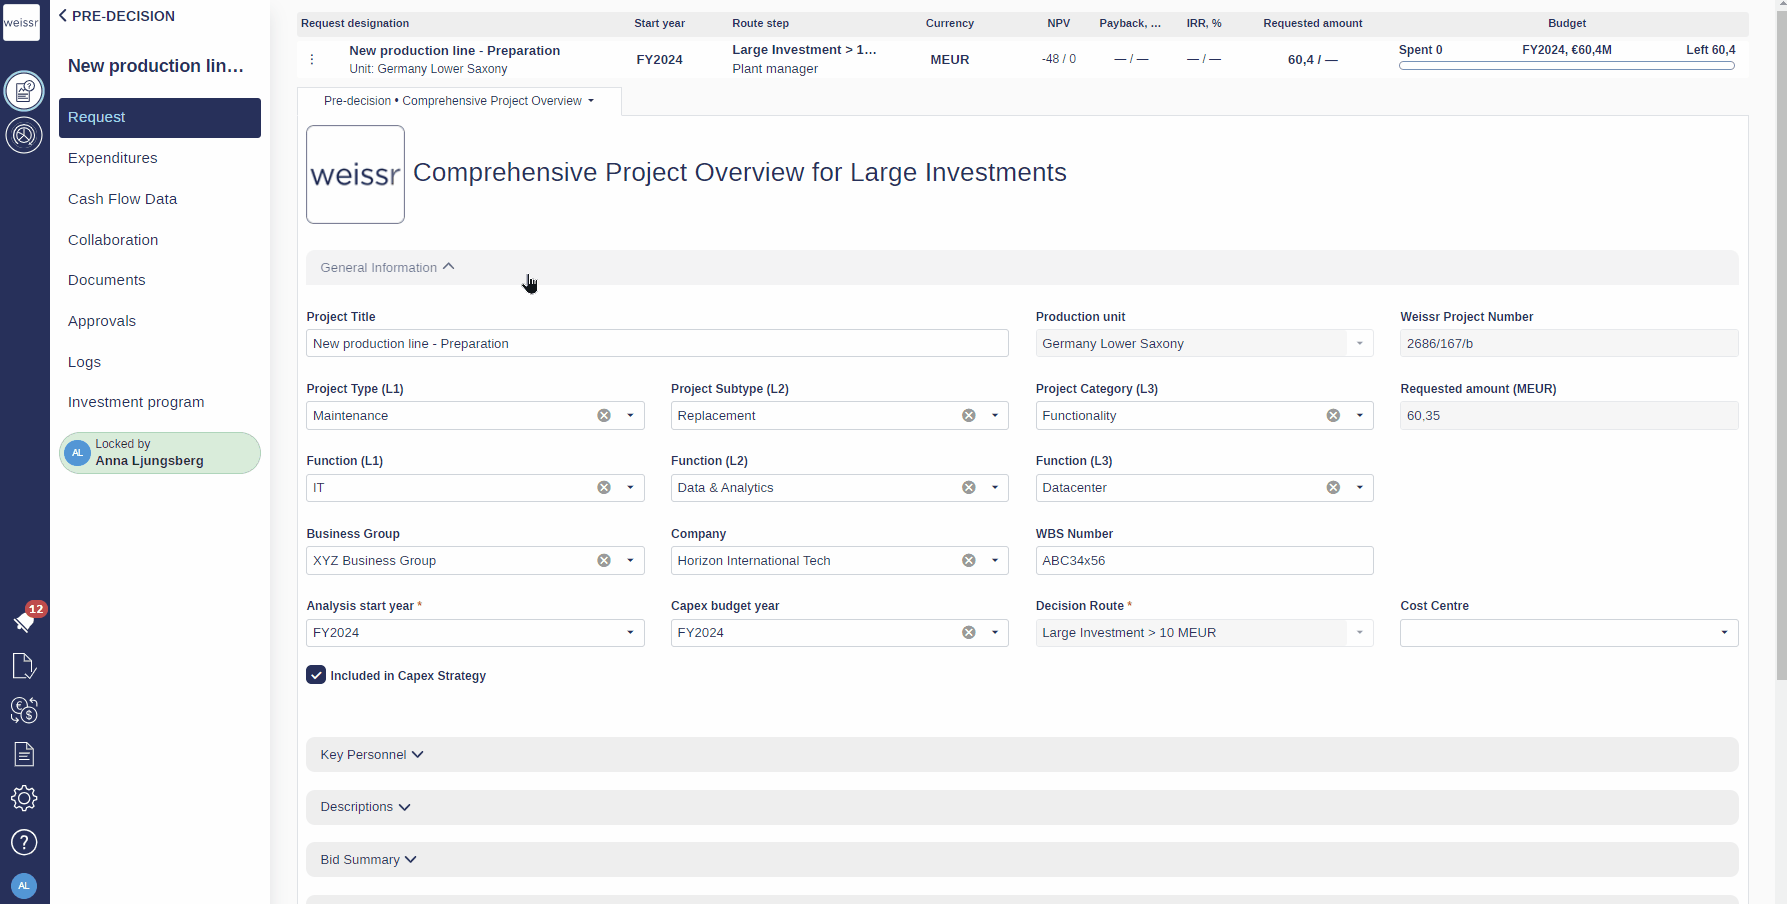Clear the Company Horizon International Tech value
Image resolution: width=1787 pixels, height=904 pixels.
coord(968,561)
